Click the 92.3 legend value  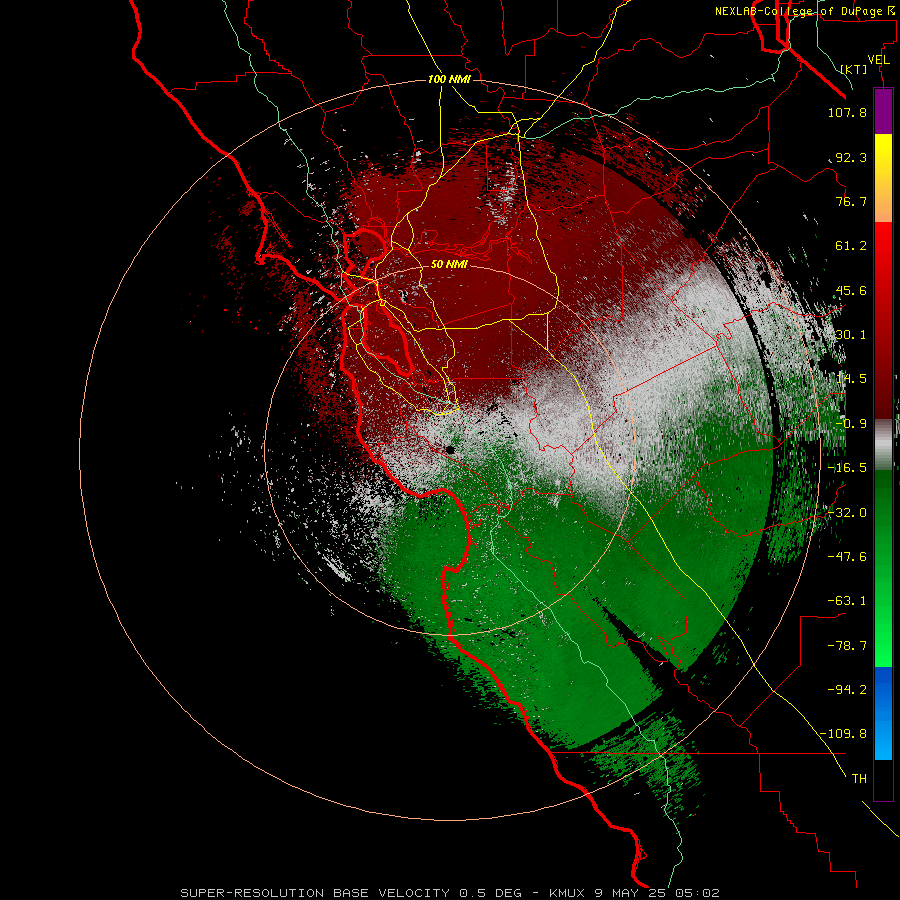point(851,157)
